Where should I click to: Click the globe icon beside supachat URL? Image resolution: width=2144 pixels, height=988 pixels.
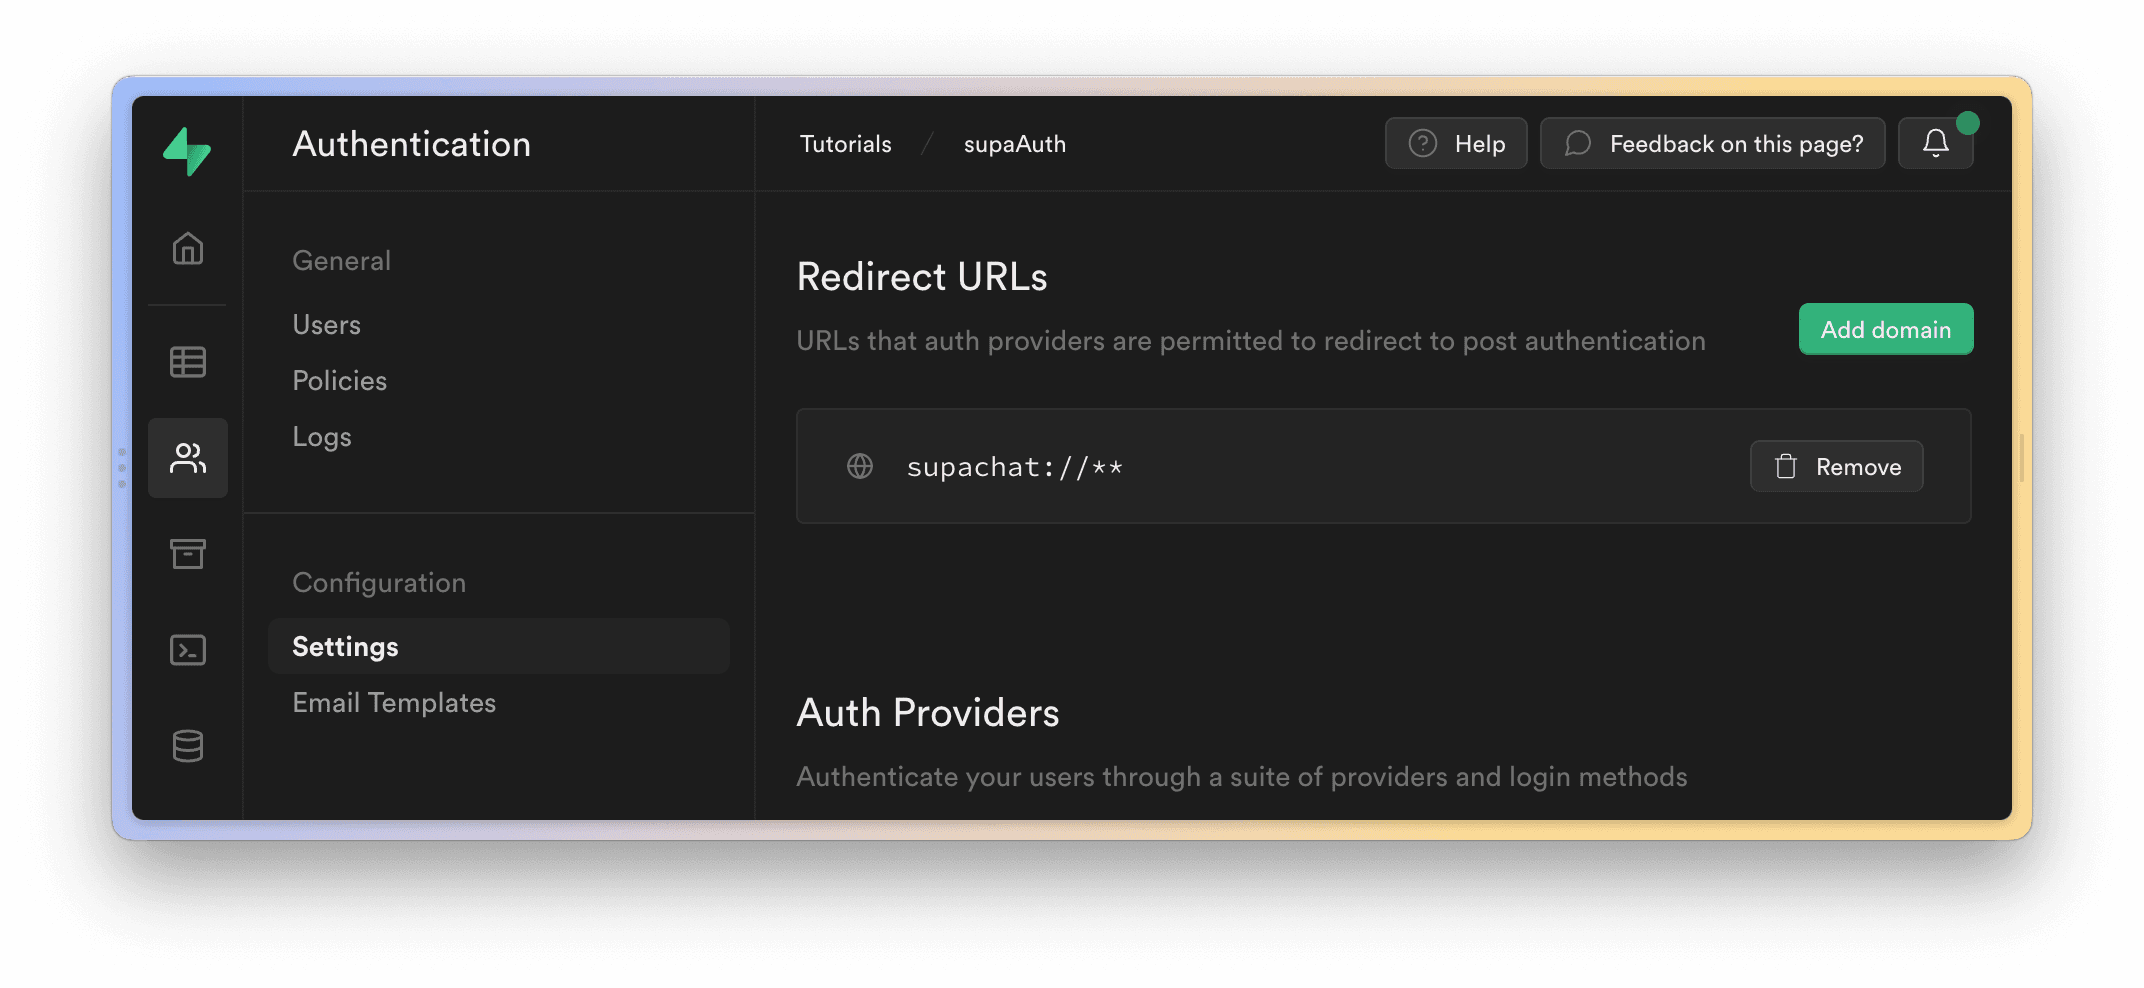point(860,466)
